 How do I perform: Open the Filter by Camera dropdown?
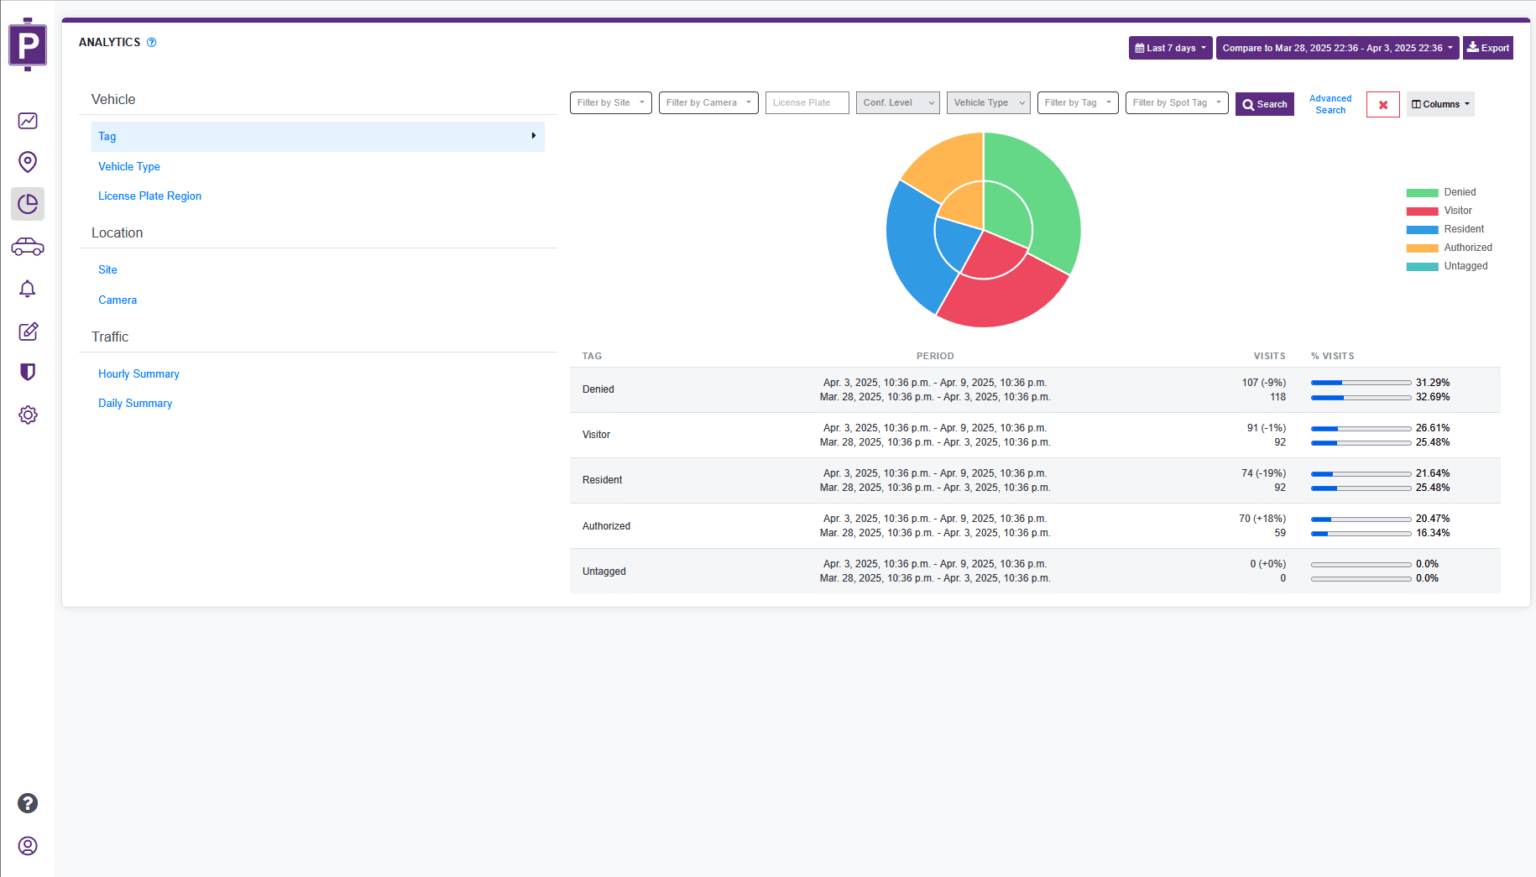(709, 103)
